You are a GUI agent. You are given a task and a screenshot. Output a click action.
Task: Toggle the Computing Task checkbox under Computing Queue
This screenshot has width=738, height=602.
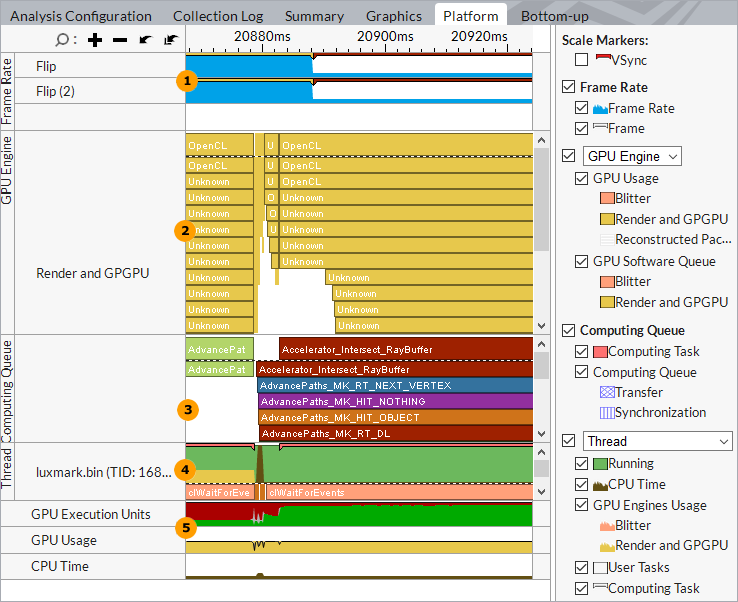(582, 352)
